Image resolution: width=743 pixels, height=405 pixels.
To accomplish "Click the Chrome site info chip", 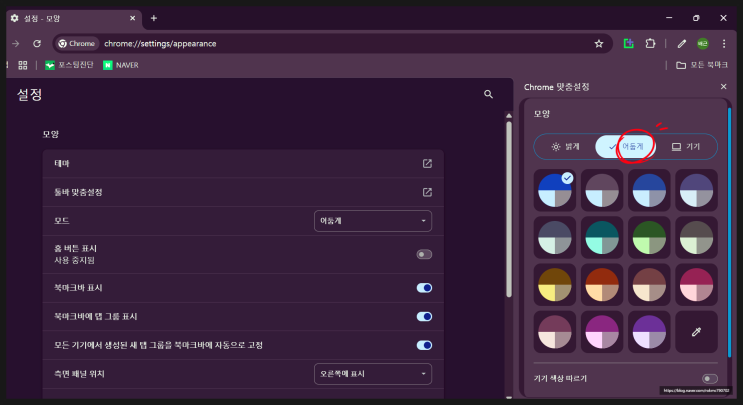I will click(77, 44).
